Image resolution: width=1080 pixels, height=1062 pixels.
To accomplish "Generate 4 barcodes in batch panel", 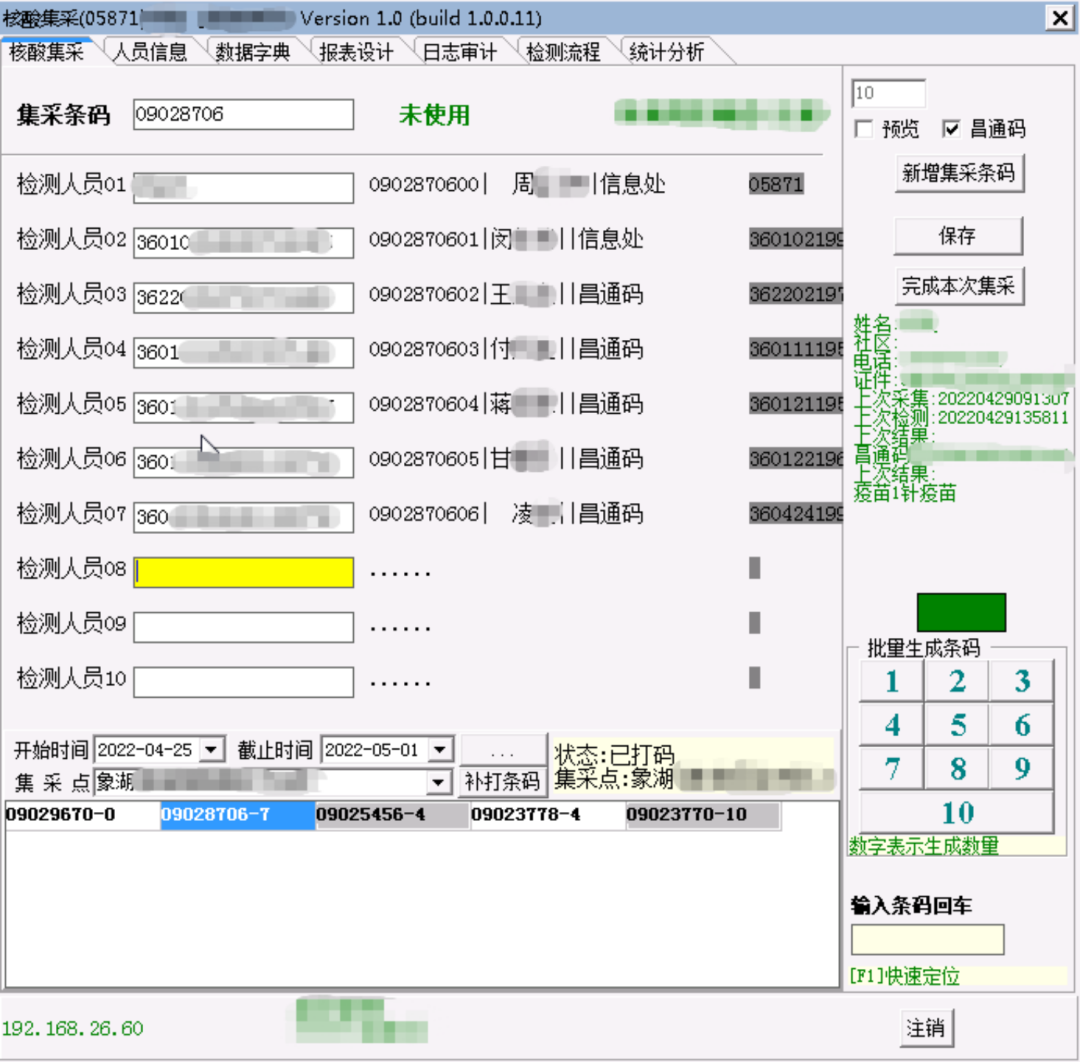I will pos(892,725).
